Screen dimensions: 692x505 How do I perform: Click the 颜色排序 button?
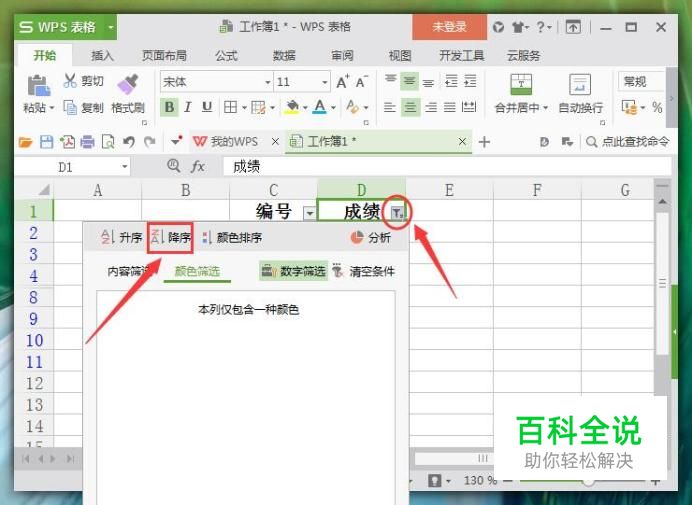(232, 238)
